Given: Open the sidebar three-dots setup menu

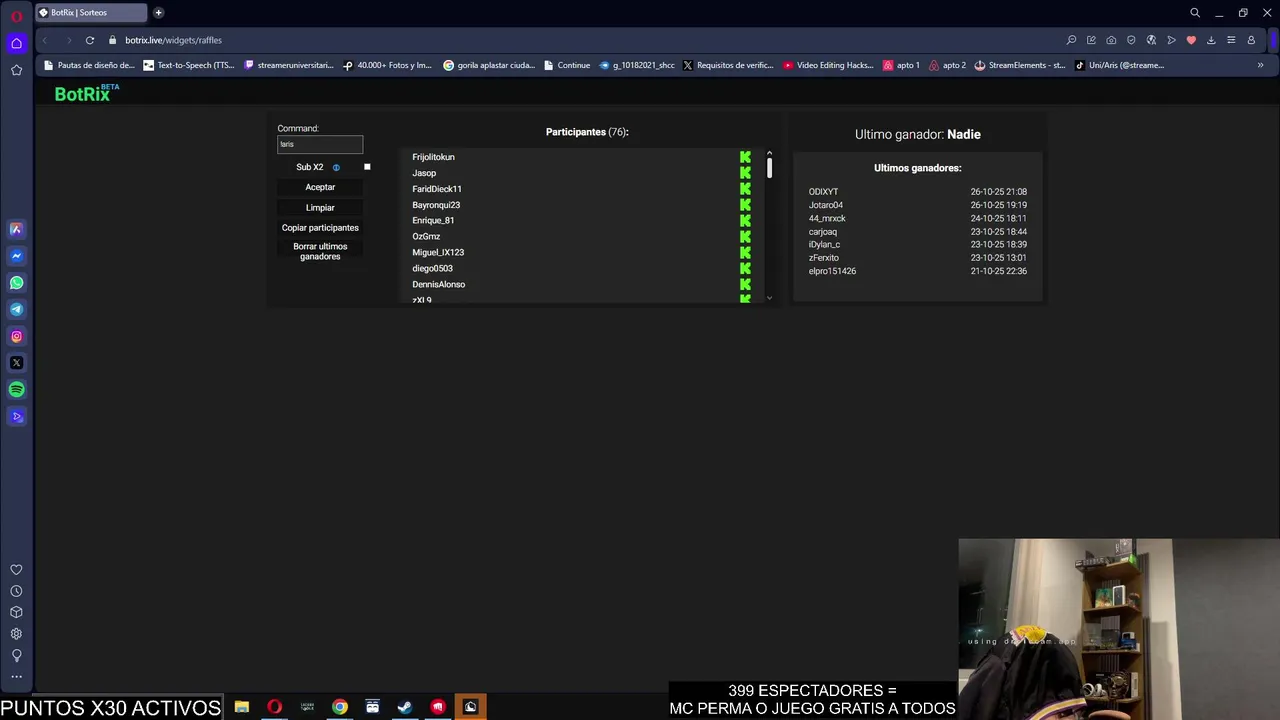Looking at the screenshot, I should [16, 677].
